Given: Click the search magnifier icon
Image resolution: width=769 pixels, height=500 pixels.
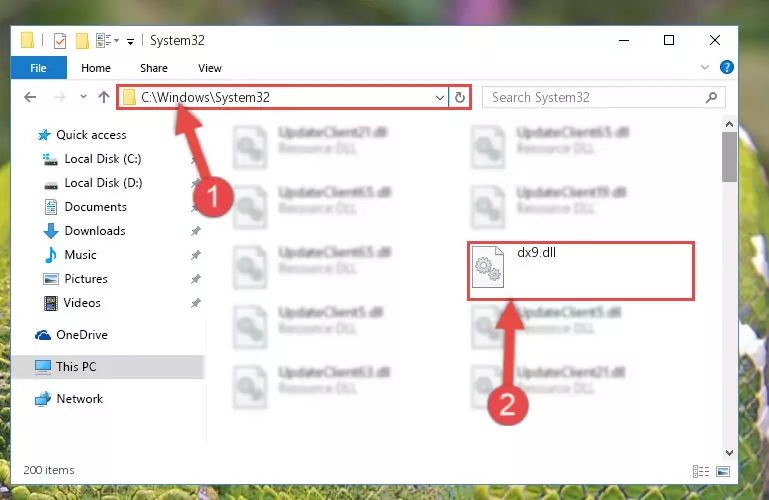Looking at the screenshot, I should point(711,98).
